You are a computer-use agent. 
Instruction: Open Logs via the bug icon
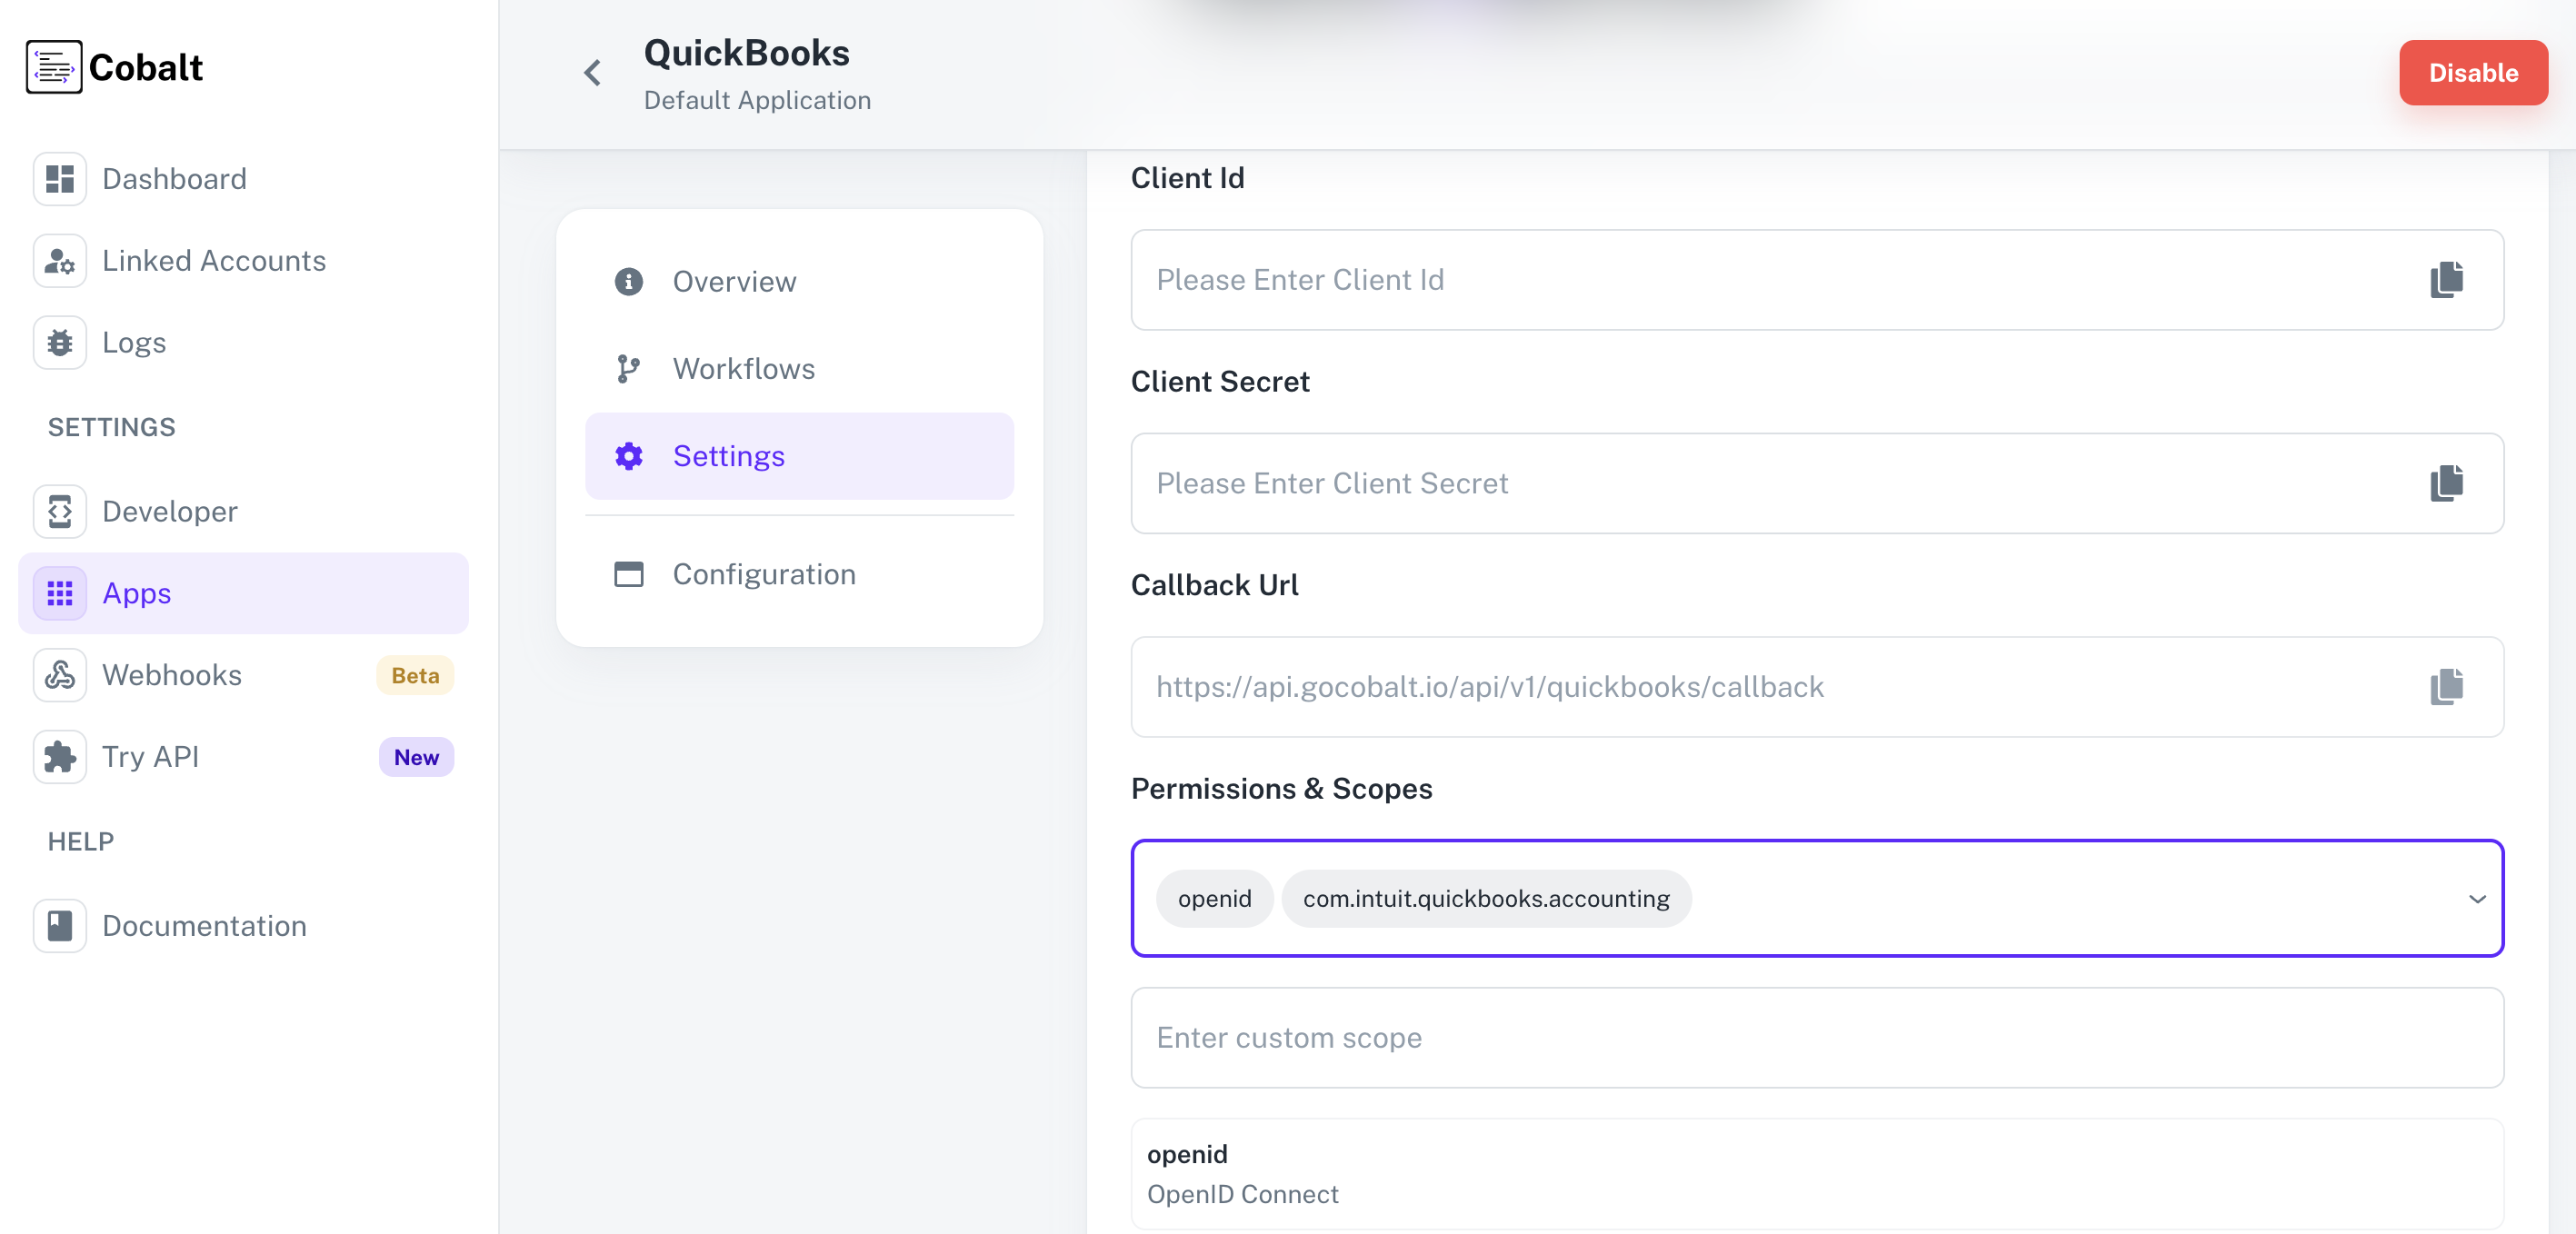(x=59, y=342)
